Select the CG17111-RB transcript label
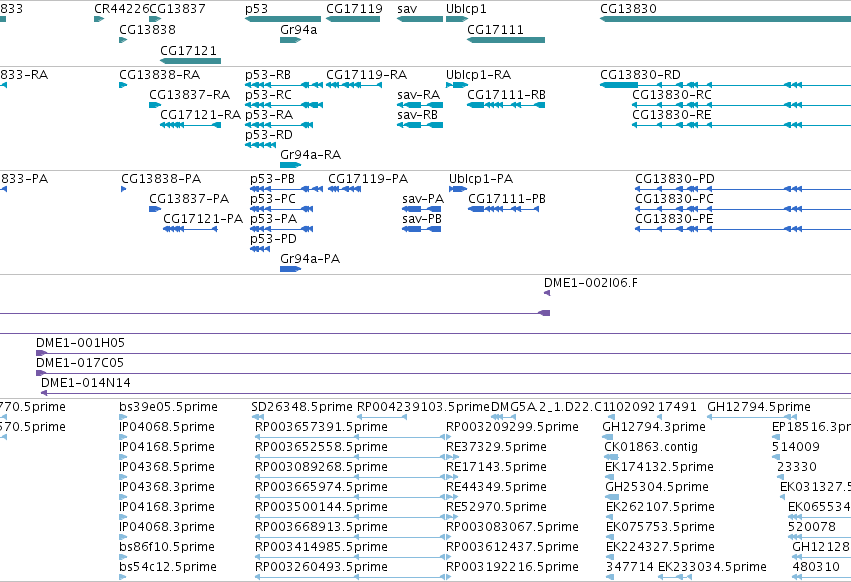The image size is (851, 582). 506,95
